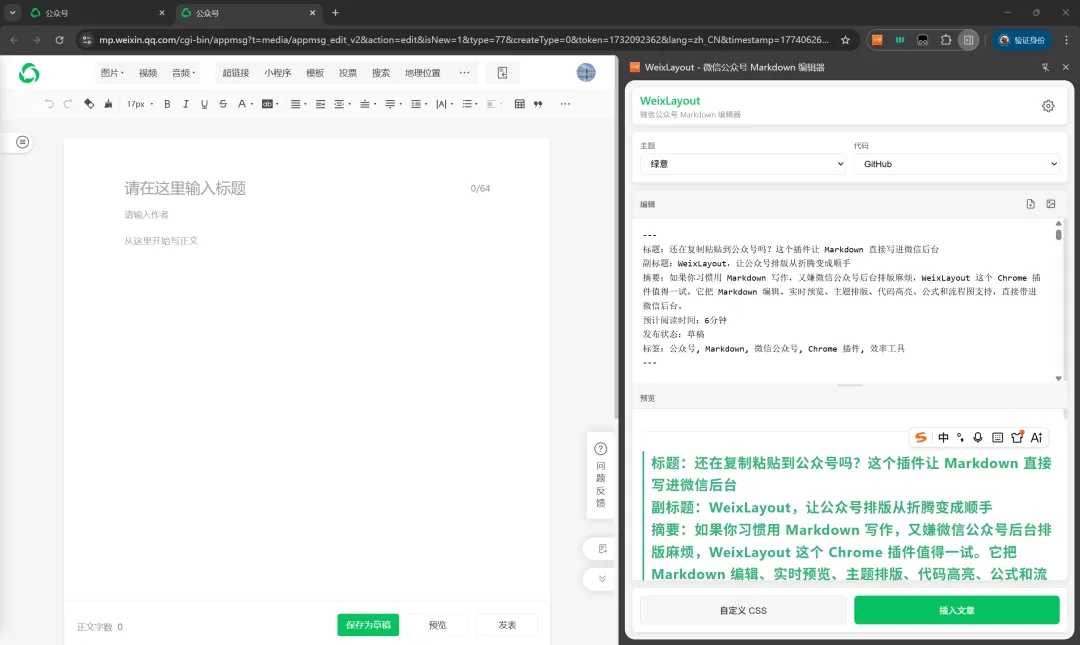Click the notes icon below 问题反馈
The height and width of the screenshot is (645, 1080).
602,549
